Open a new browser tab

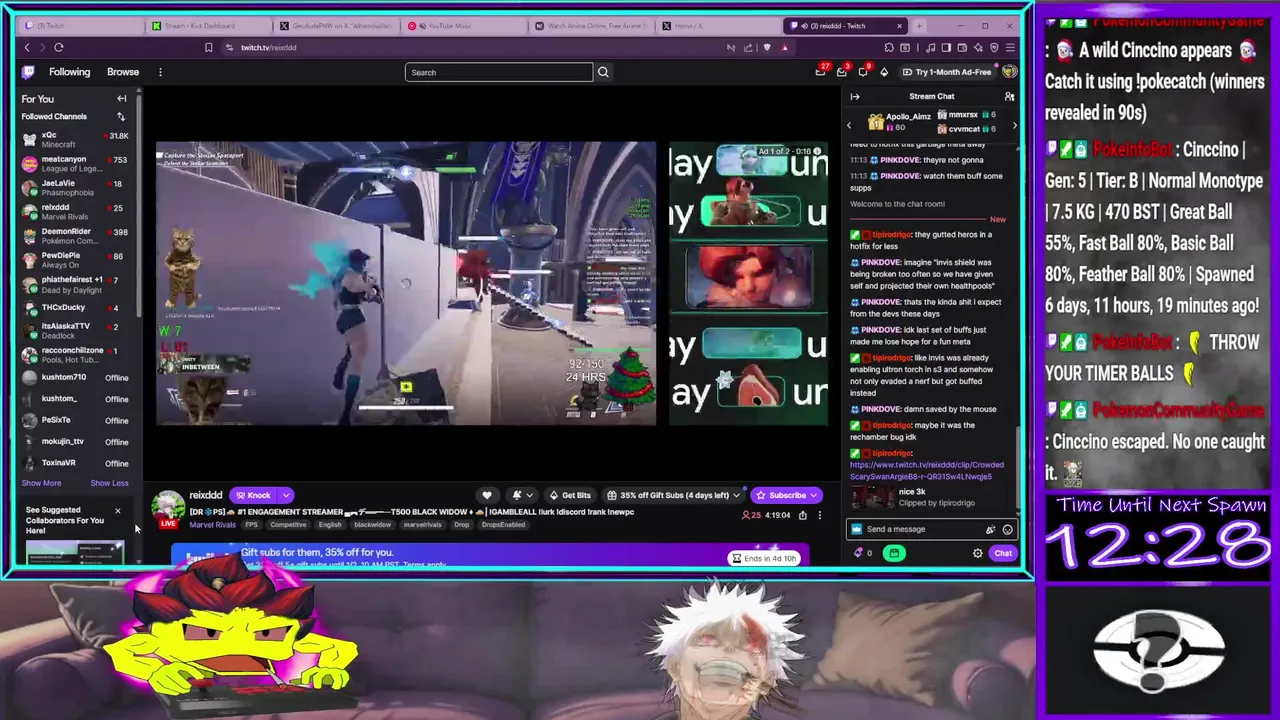click(x=919, y=26)
